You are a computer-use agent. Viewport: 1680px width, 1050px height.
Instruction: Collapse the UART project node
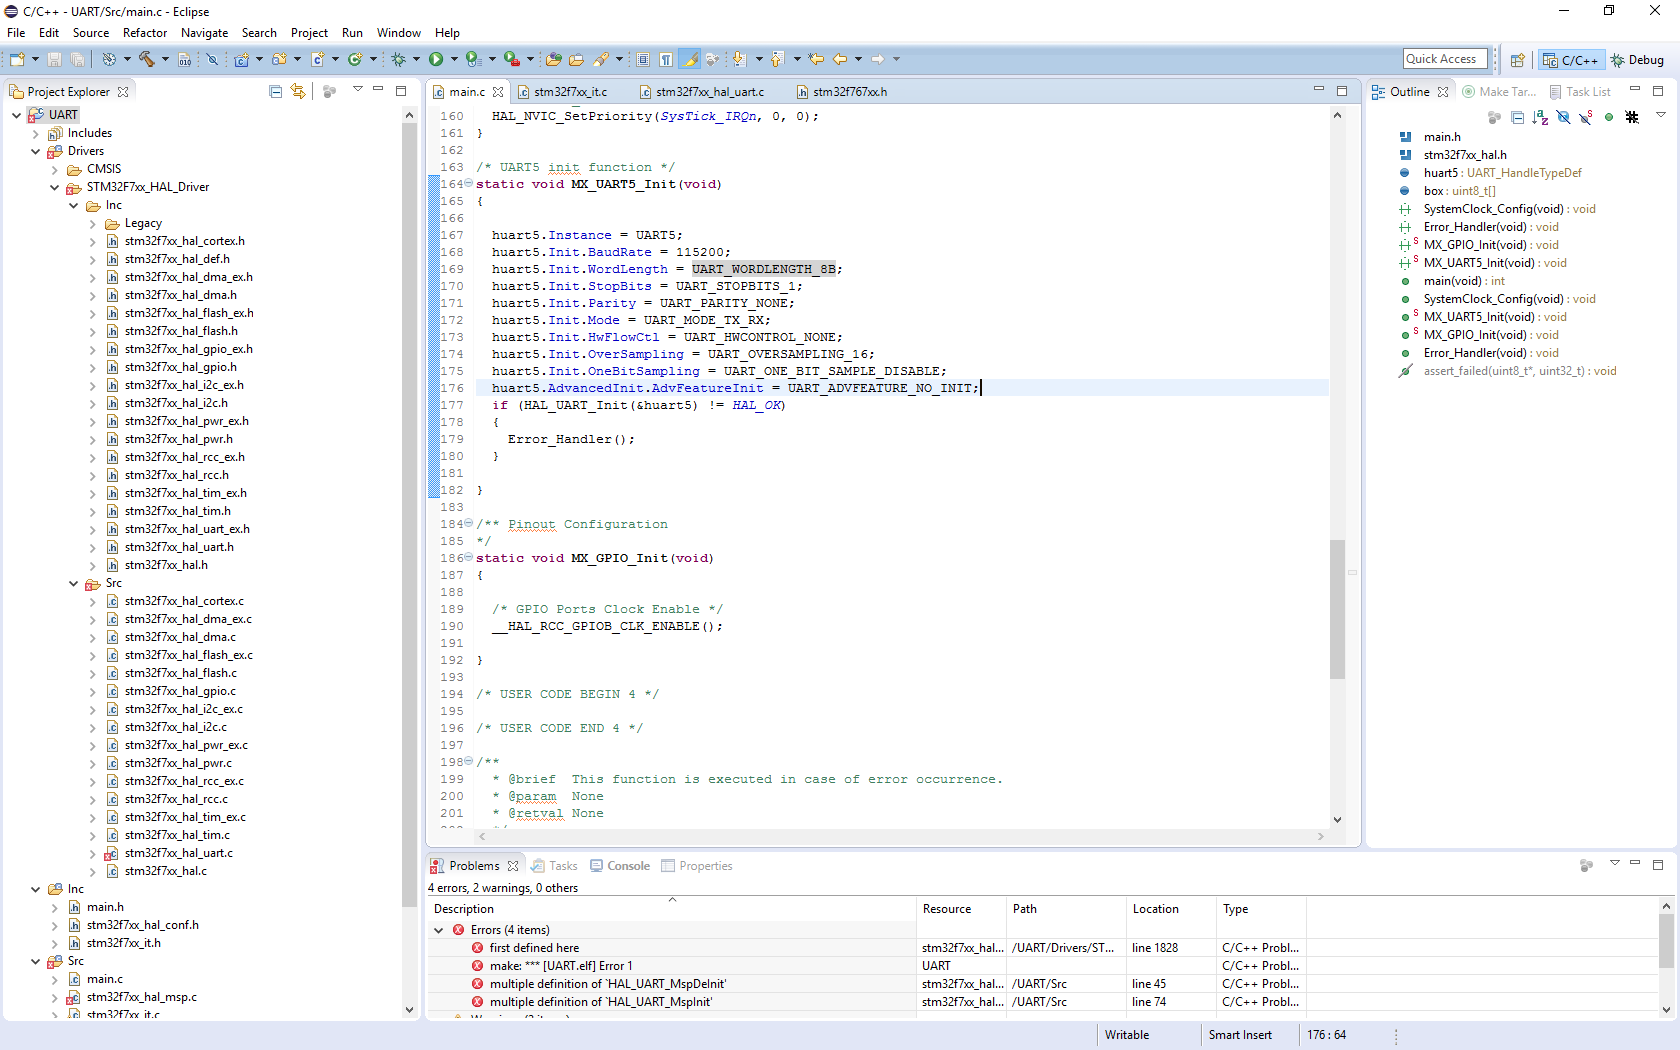pos(16,115)
